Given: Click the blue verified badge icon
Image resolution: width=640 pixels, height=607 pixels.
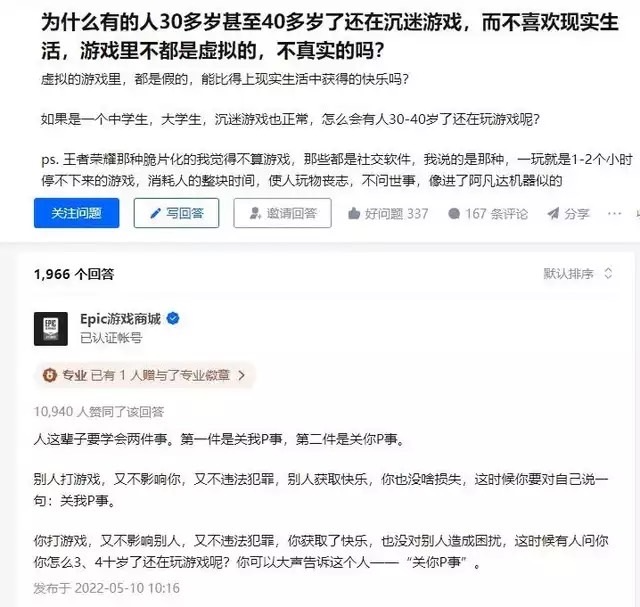Looking at the screenshot, I should 173,318.
